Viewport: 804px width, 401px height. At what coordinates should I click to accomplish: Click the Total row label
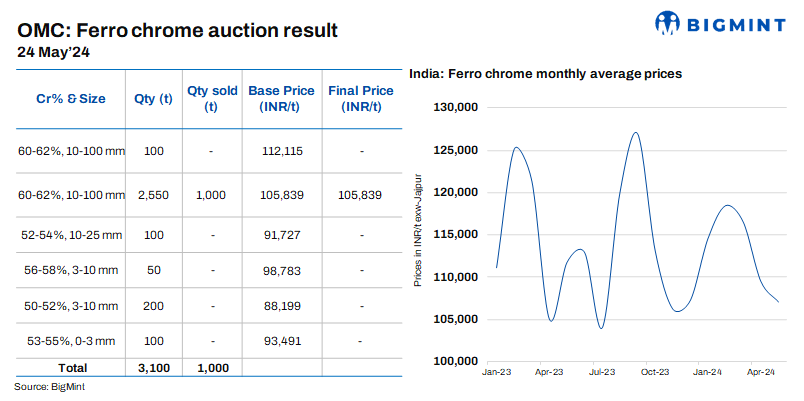[66, 368]
